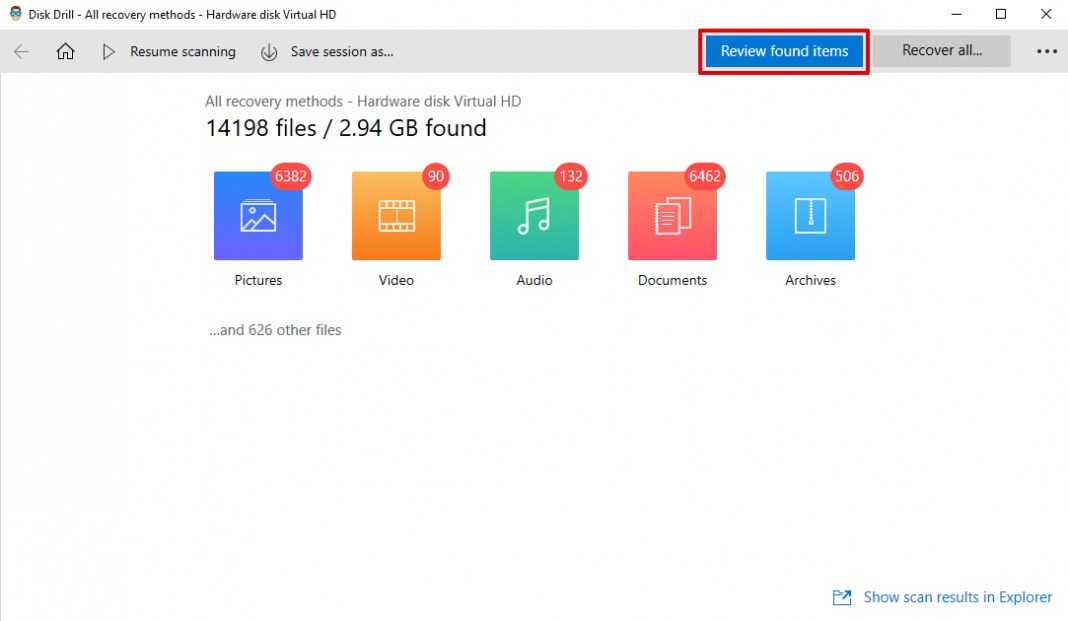Click the Resume scanning play icon

[x=108, y=51]
